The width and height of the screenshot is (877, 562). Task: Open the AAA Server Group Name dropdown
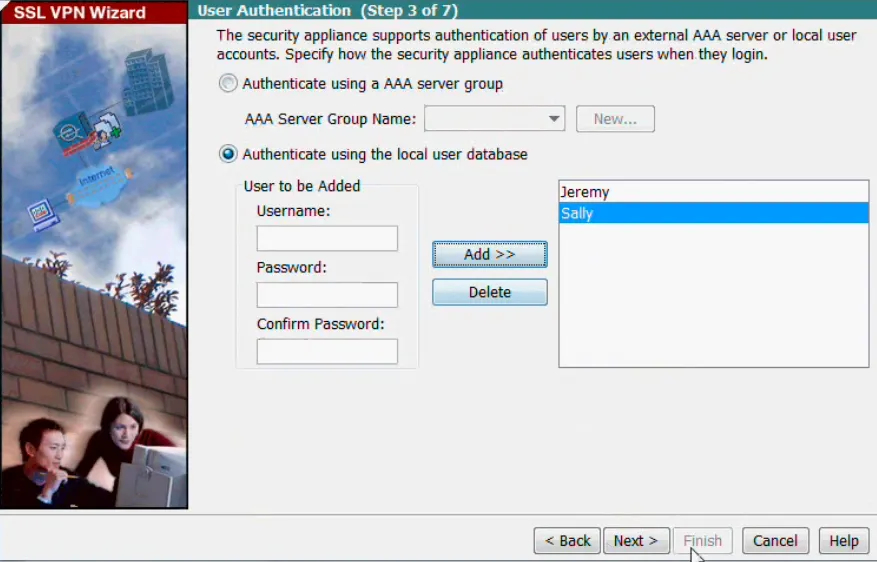494,119
